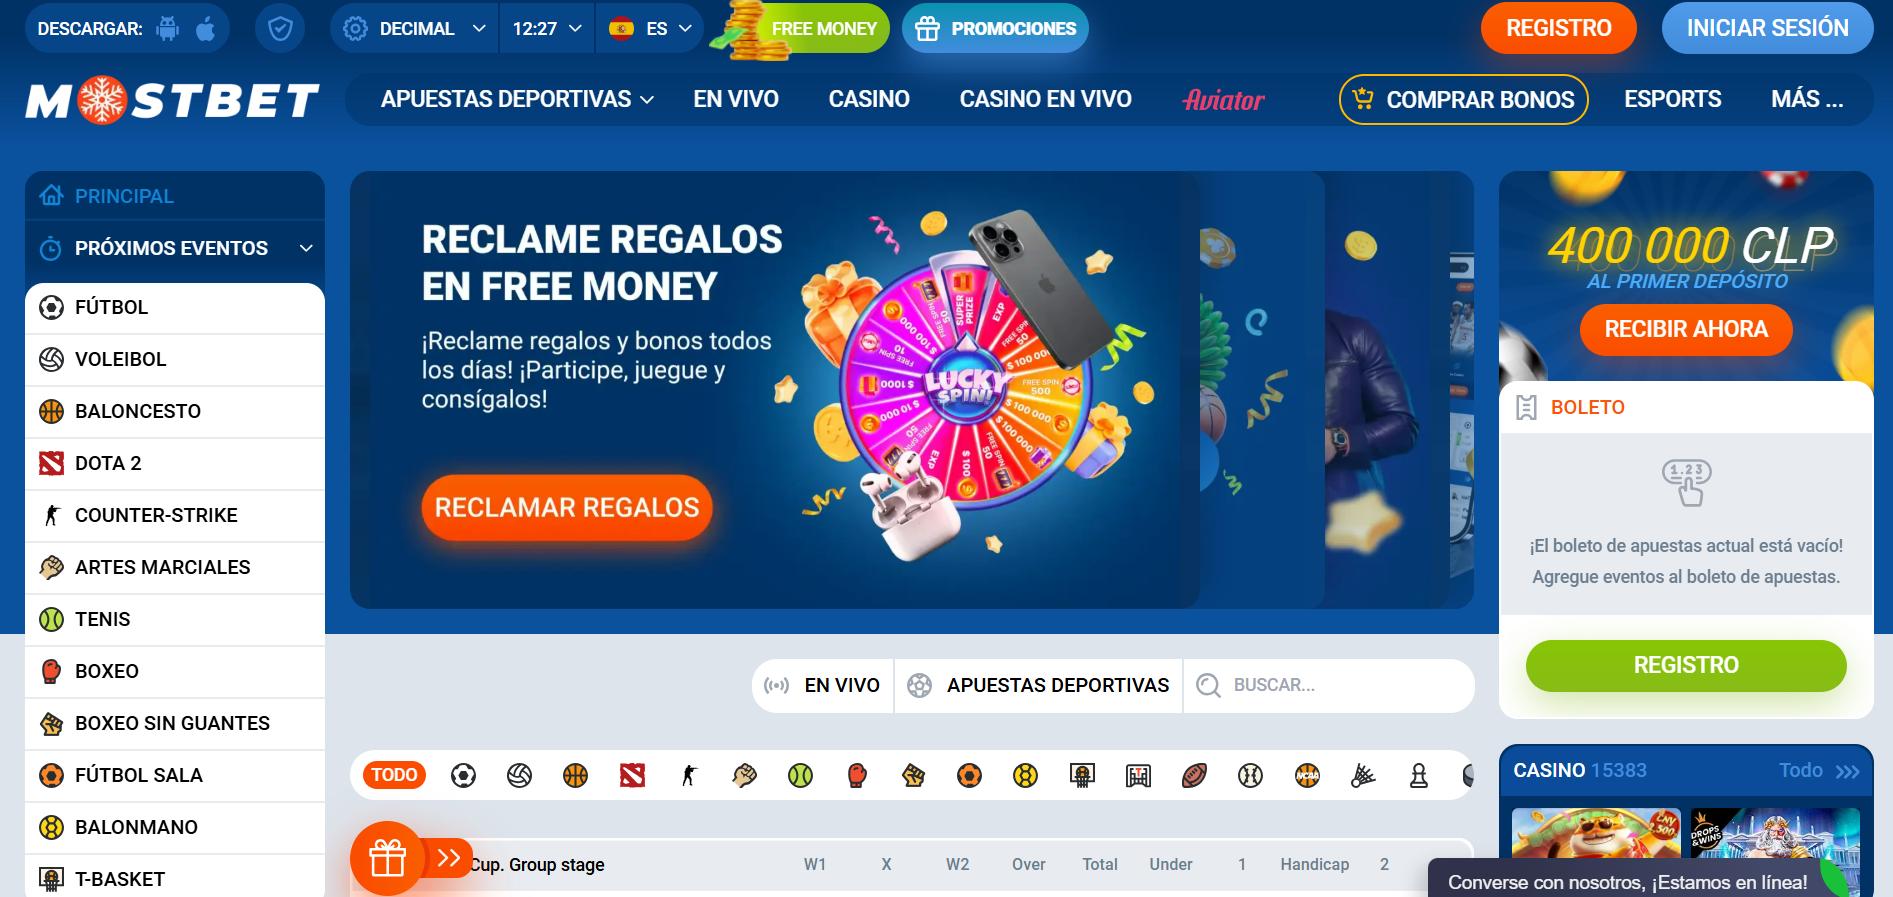The width and height of the screenshot is (1893, 897).
Task: Click the shield security icon
Action: click(x=280, y=29)
